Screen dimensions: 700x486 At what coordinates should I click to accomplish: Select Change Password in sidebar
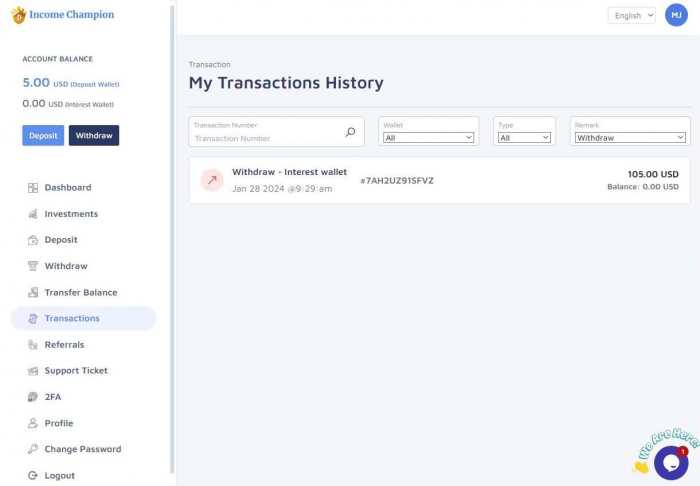(x=83, y=449)
